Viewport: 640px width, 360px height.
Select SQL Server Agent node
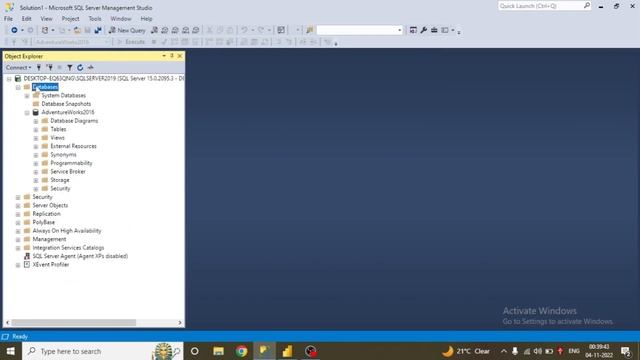pos(80,256)
